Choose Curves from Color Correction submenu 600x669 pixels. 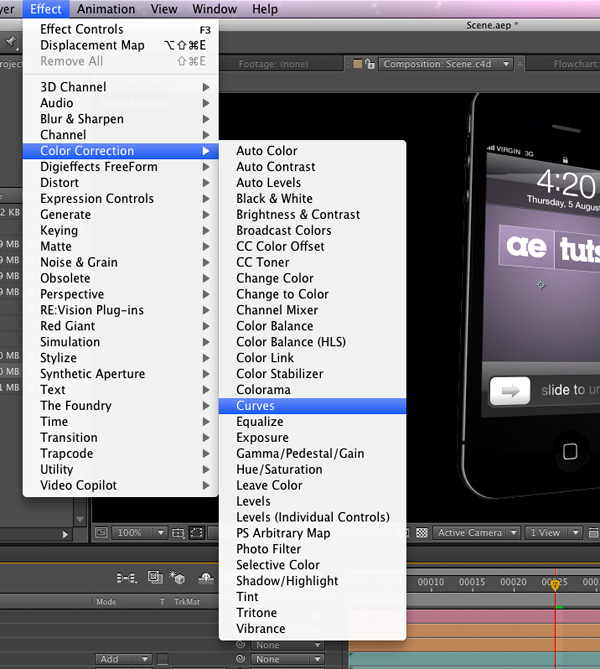(312, 406)
